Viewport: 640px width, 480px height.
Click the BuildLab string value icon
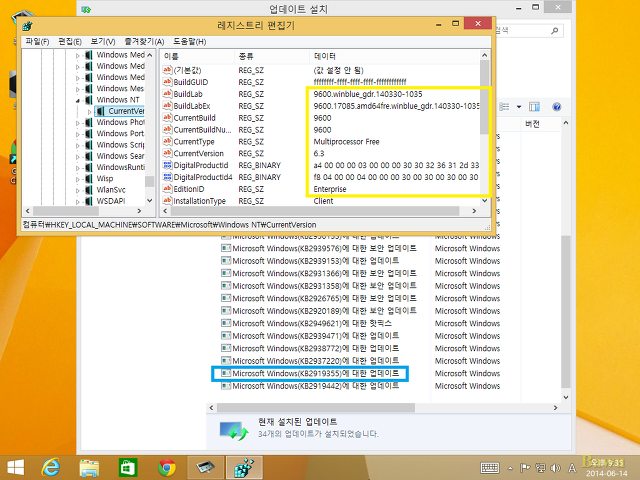click(x=167, y=94)
